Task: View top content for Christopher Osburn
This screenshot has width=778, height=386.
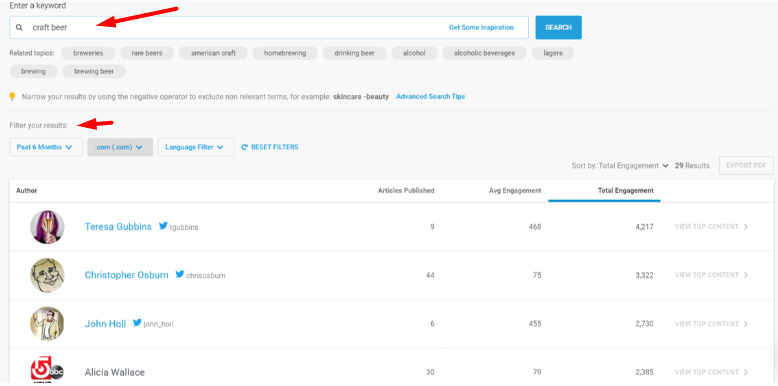Action: [x=712, y=275]
